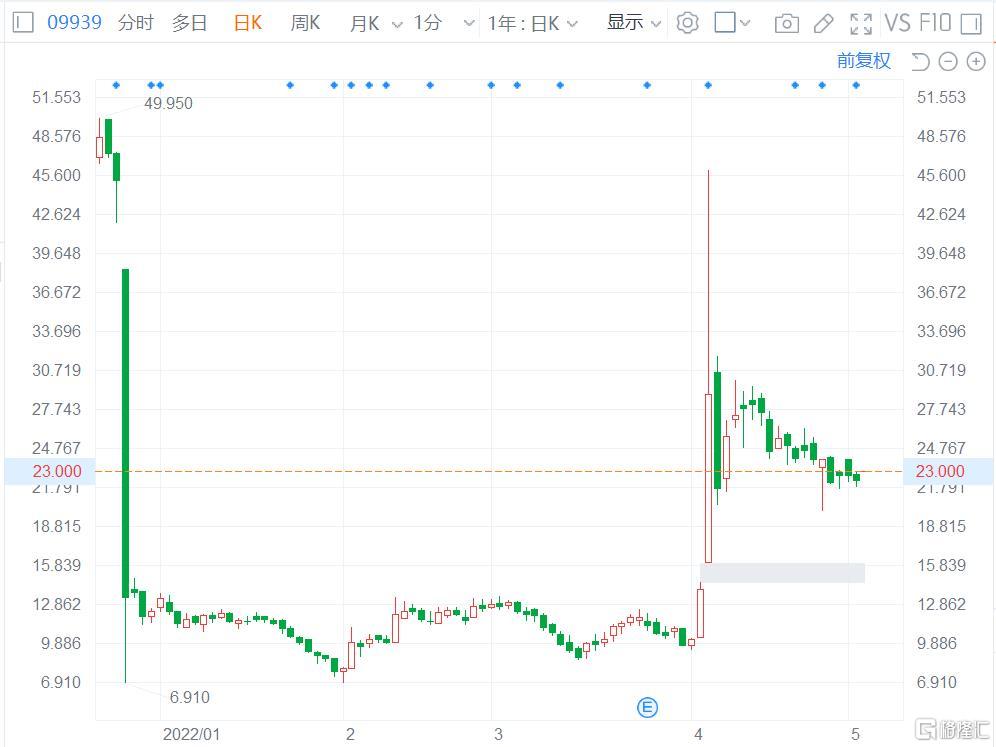Image resolution: width=996 pixels, height=747 pixels.
Task: Open the F10 company info
Action: coord(933,22)
